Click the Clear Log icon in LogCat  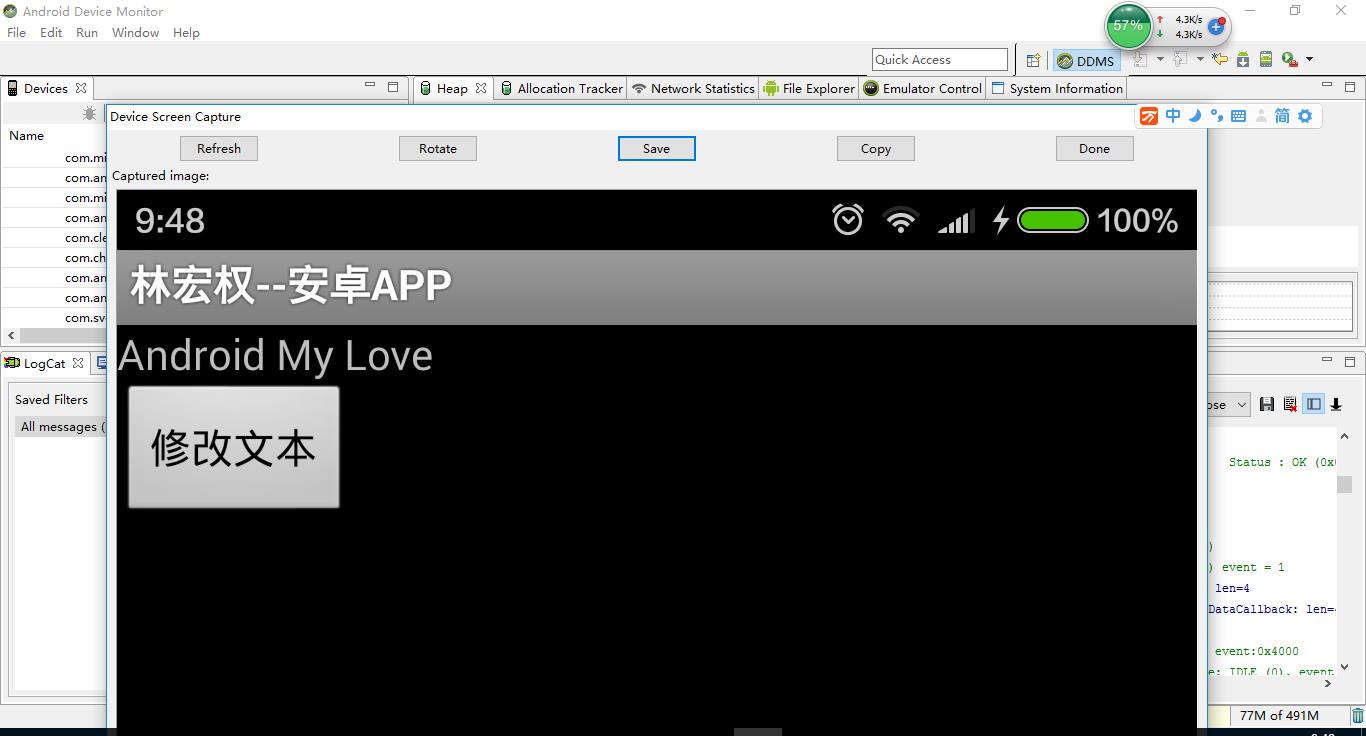[x=1290, y=404]
